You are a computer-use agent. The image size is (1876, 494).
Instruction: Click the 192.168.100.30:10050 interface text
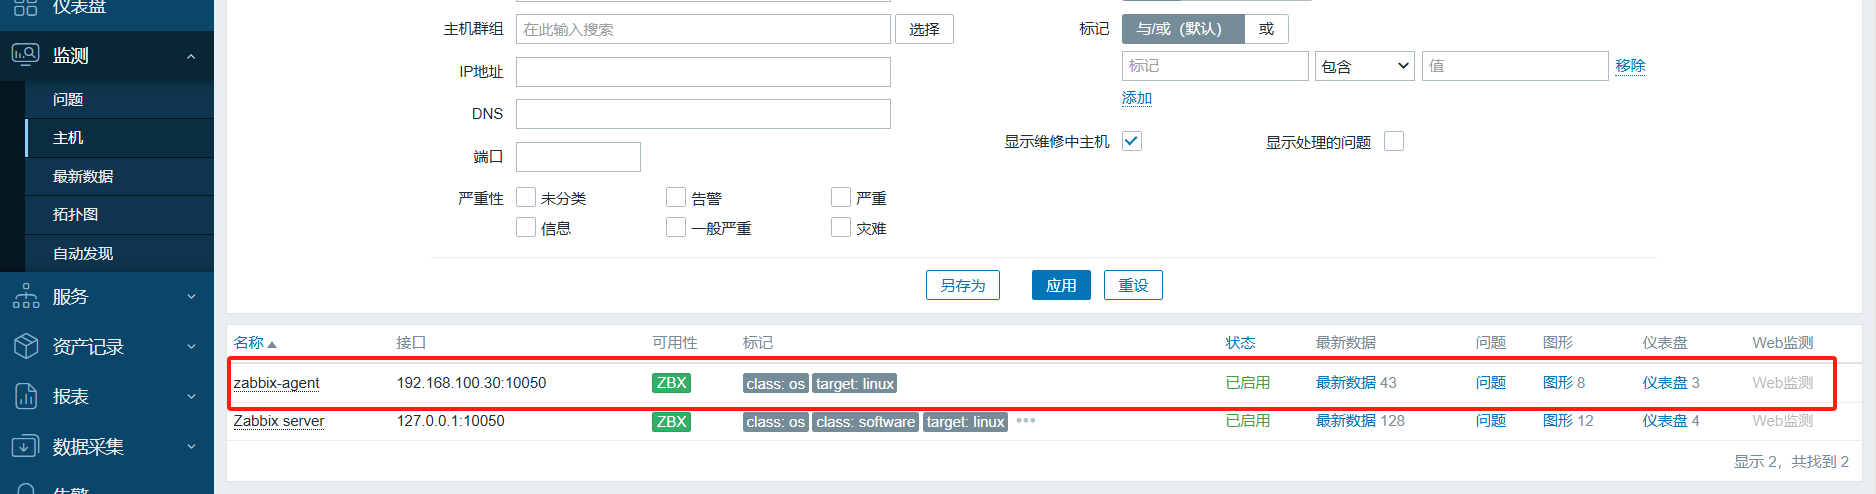click(x=472, y=383)
